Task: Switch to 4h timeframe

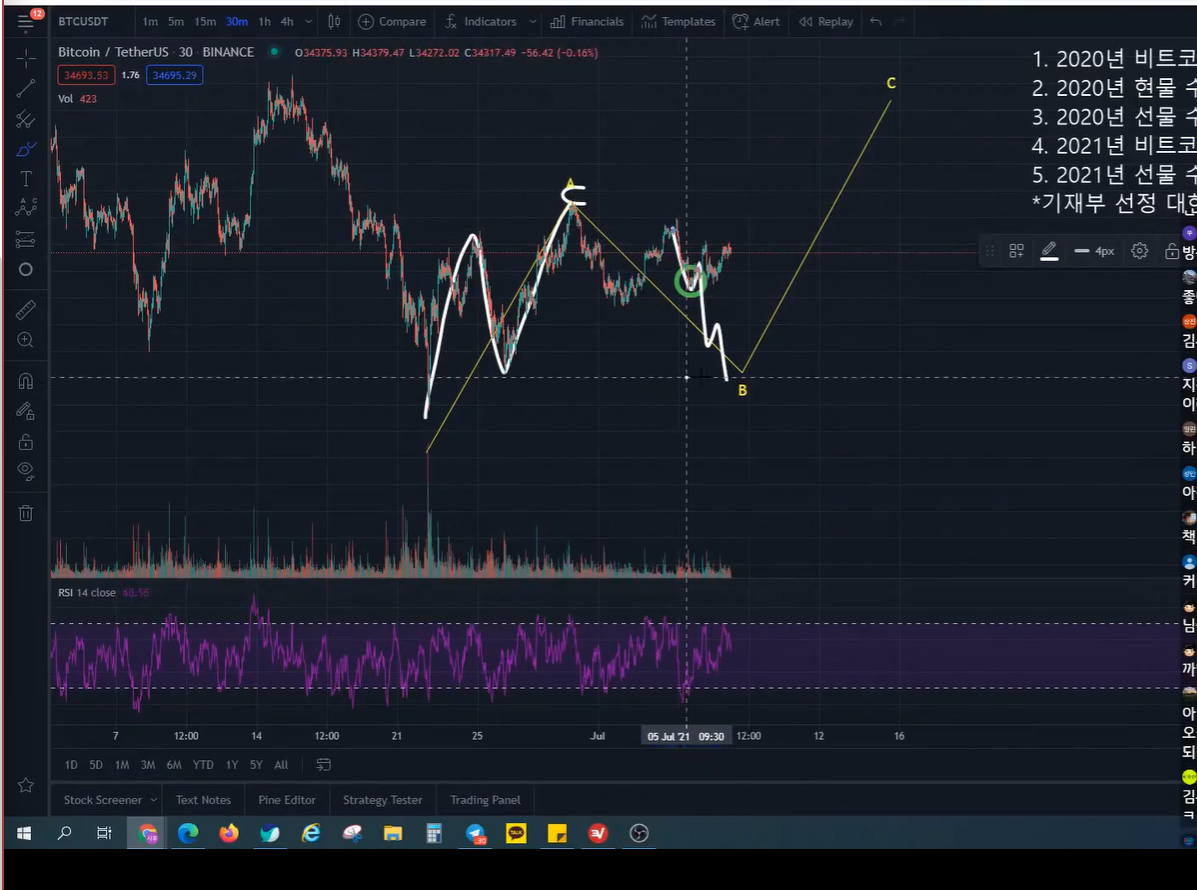Action: tap(287, 21)
